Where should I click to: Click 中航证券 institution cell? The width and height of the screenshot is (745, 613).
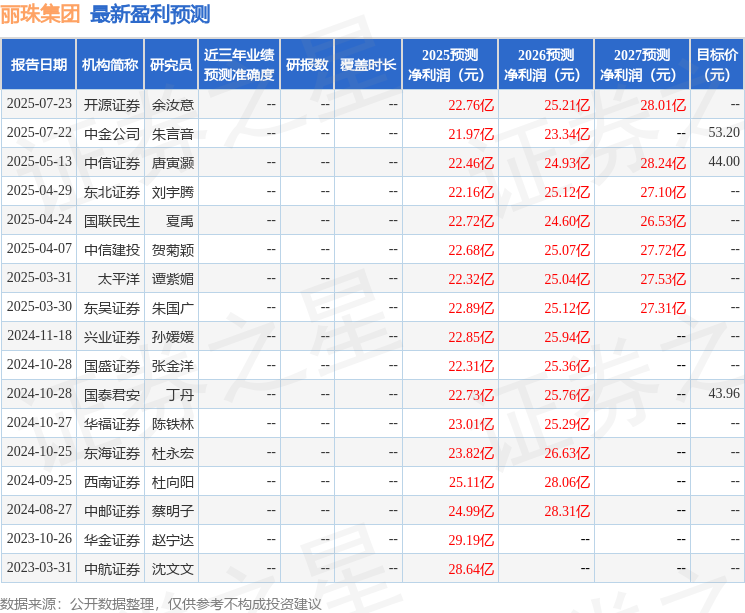112,569
